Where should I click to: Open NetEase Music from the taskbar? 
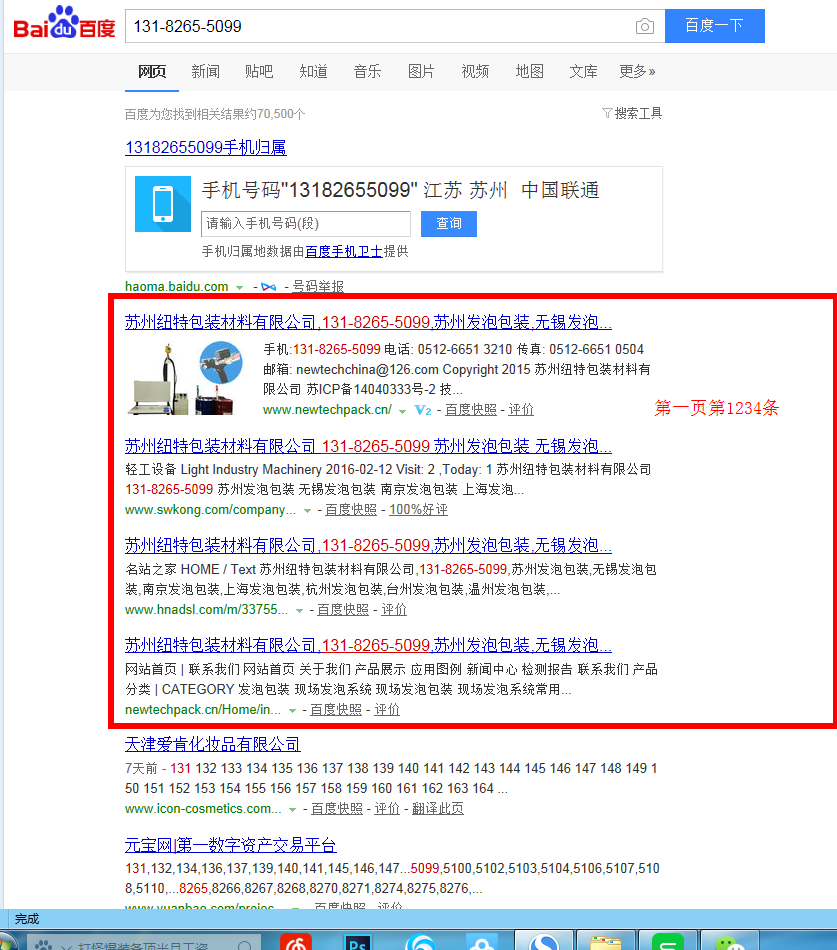tap(296, 943)
